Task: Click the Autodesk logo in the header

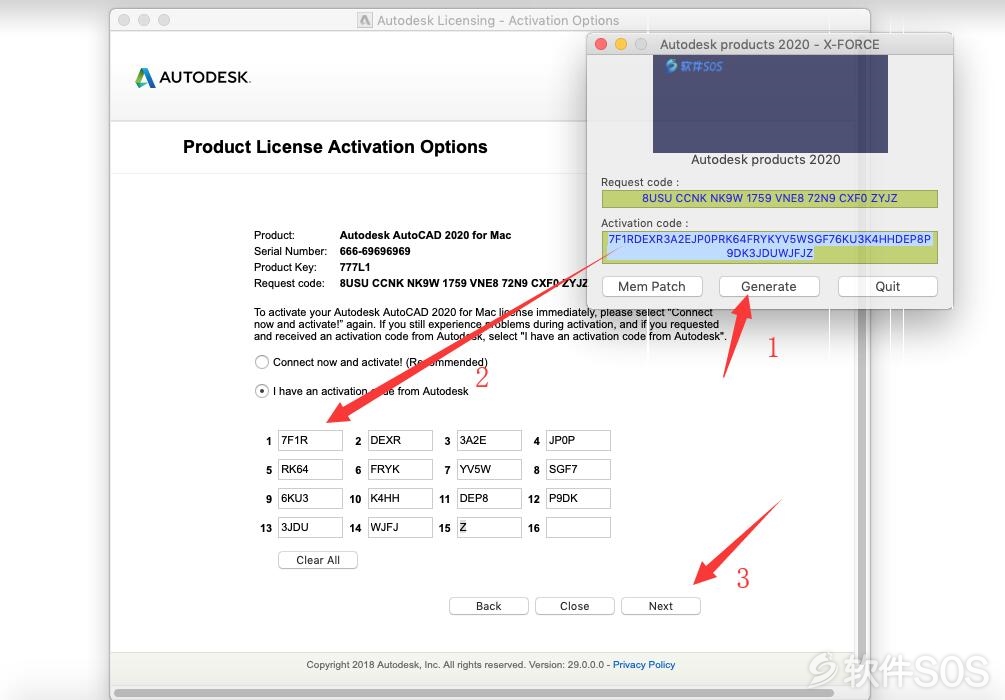Action: pos(192,78)
